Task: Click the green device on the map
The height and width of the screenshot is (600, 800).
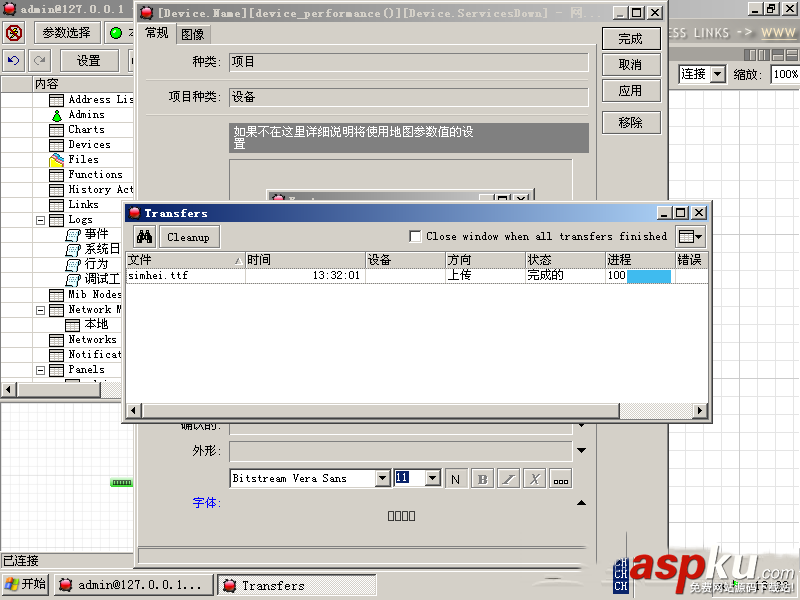Action: (x=121, y=483)
